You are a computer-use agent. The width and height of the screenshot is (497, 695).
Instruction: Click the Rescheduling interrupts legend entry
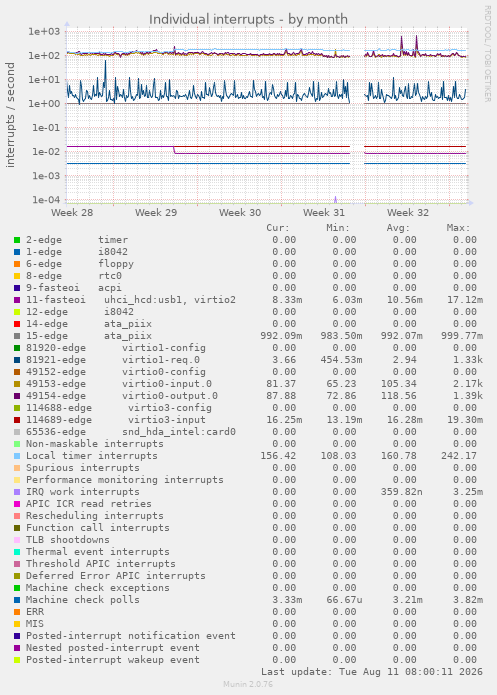coord(94,516)
